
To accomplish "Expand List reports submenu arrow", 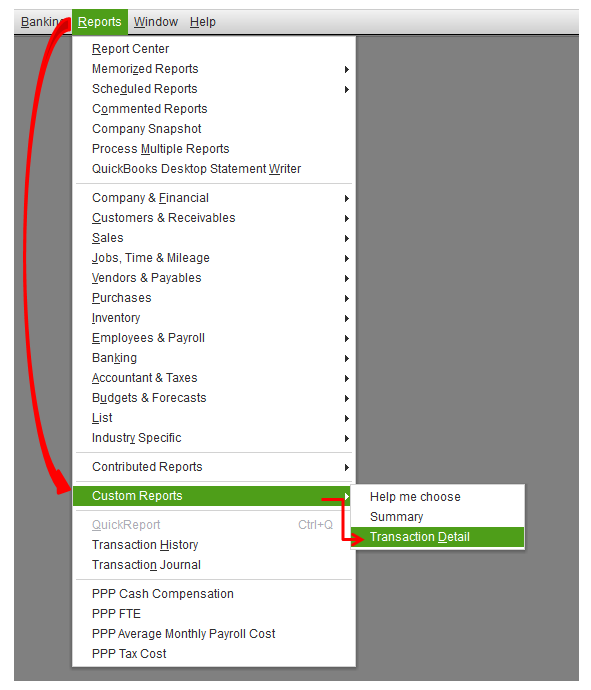I will click(347, 418).
